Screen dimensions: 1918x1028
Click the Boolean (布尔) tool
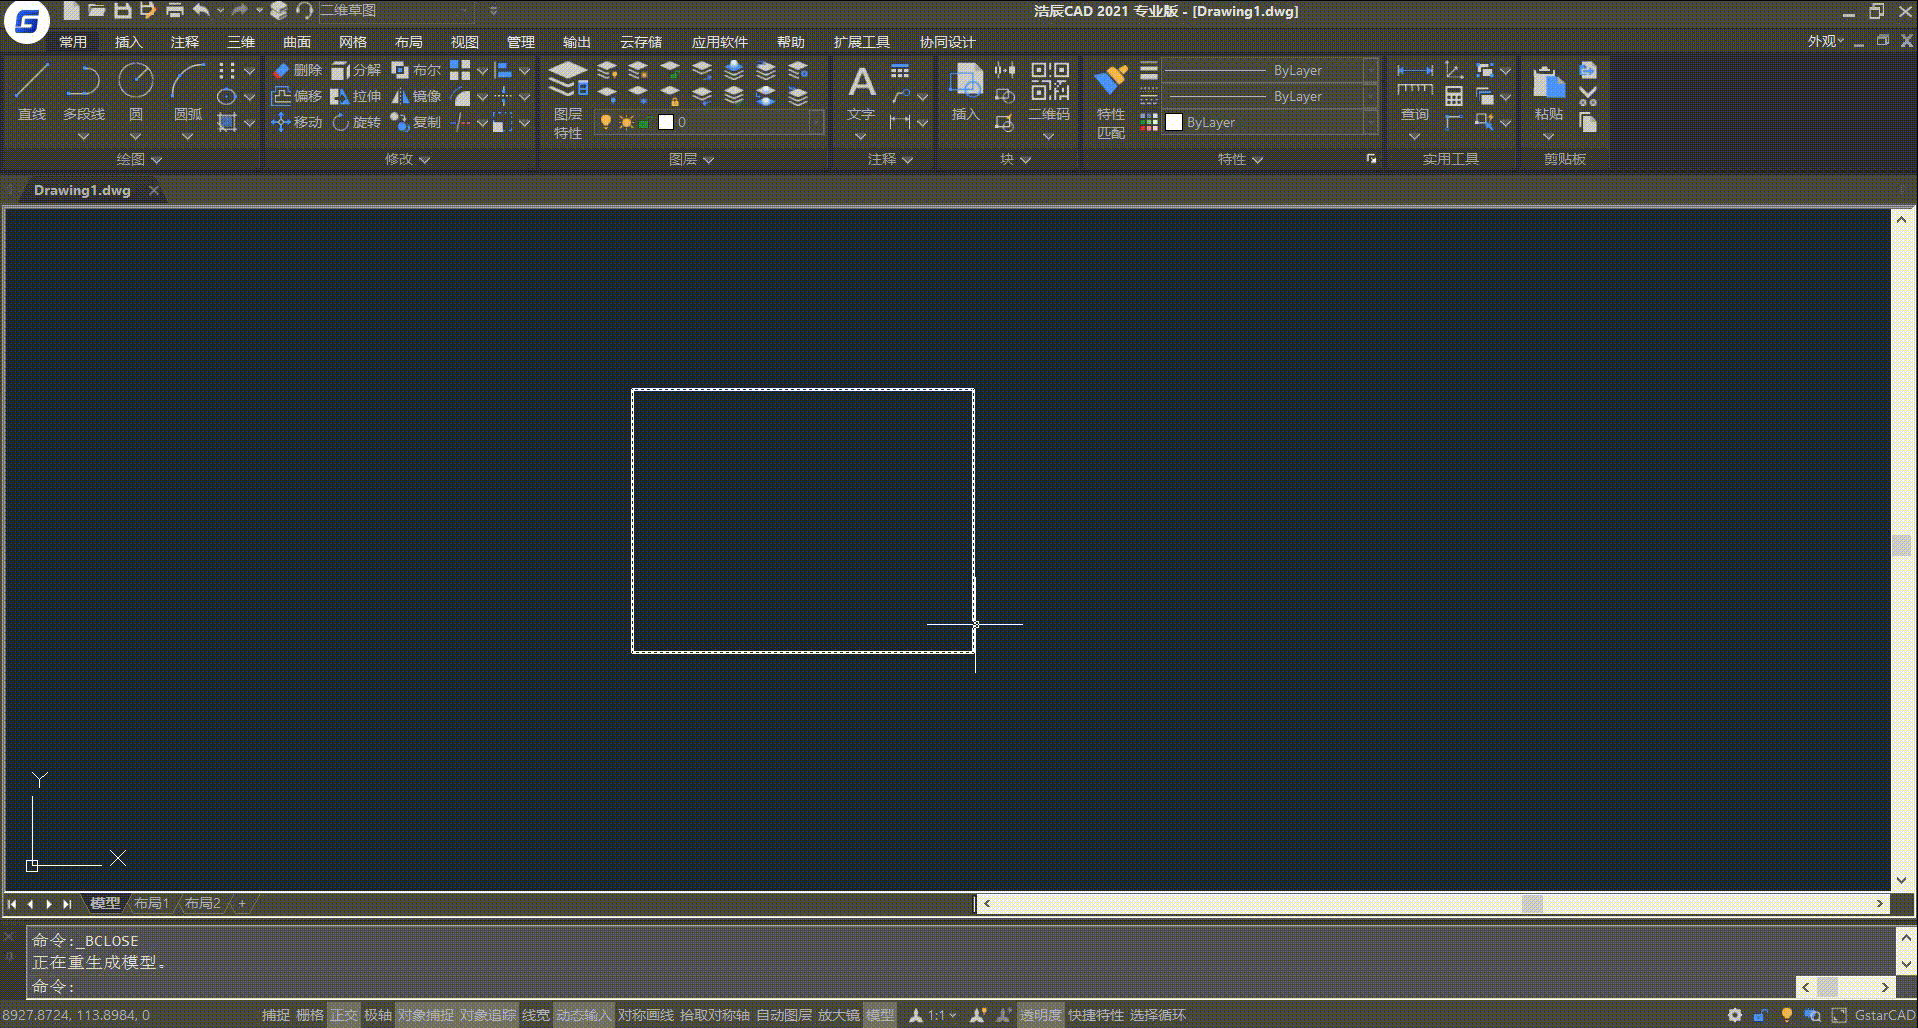[416, 70]
